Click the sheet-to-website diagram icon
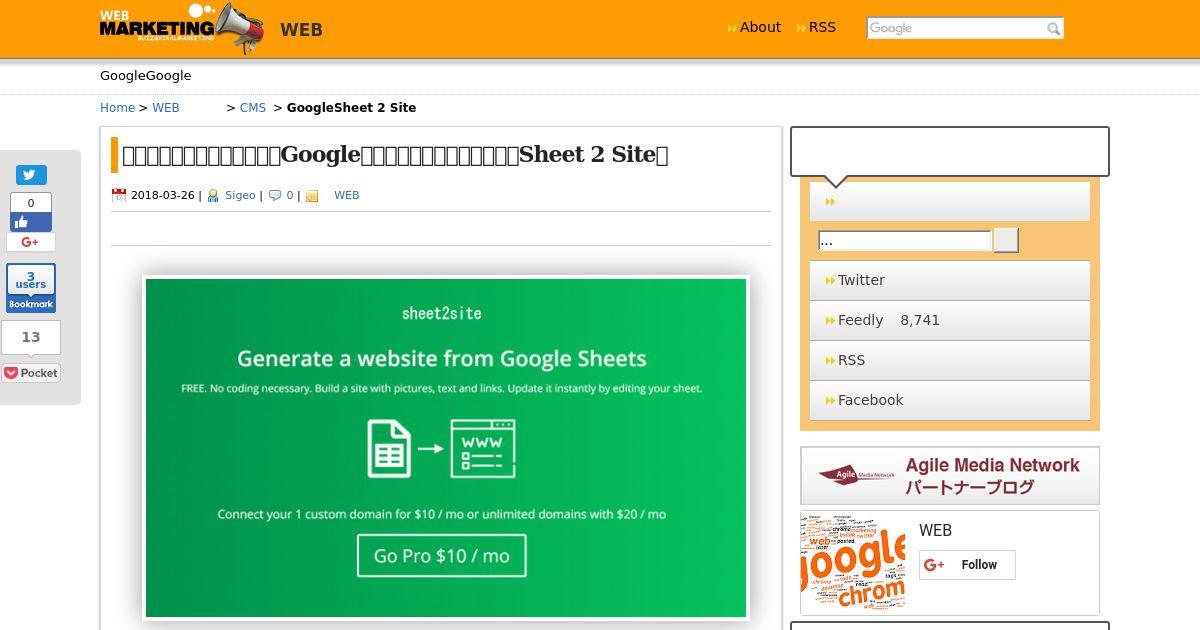 pos(441,448)
